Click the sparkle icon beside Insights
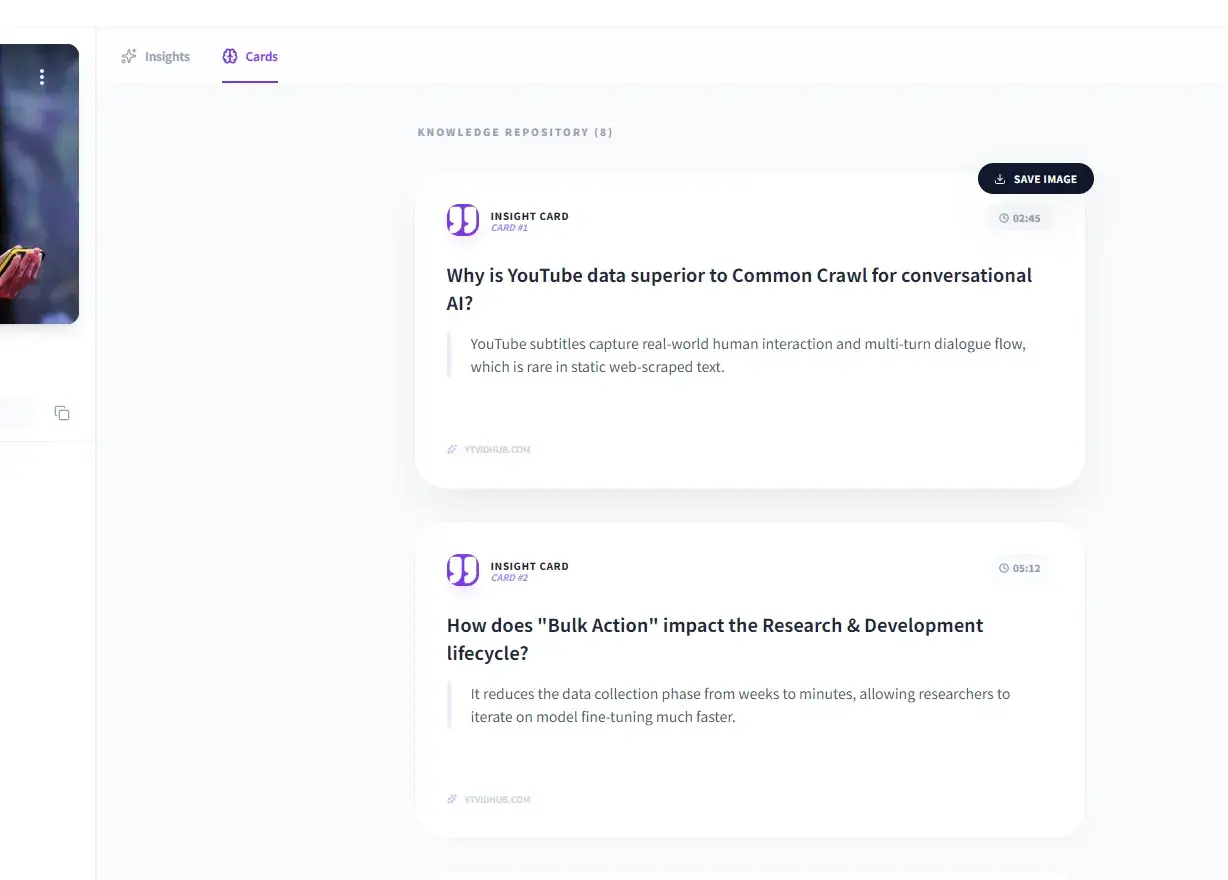1228x880 pixels. coord(128,57)
